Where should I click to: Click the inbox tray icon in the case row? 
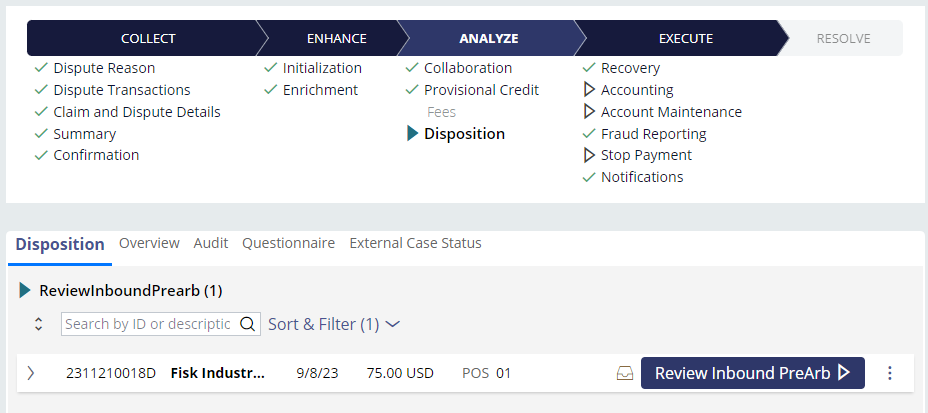[x=625, y=373]
